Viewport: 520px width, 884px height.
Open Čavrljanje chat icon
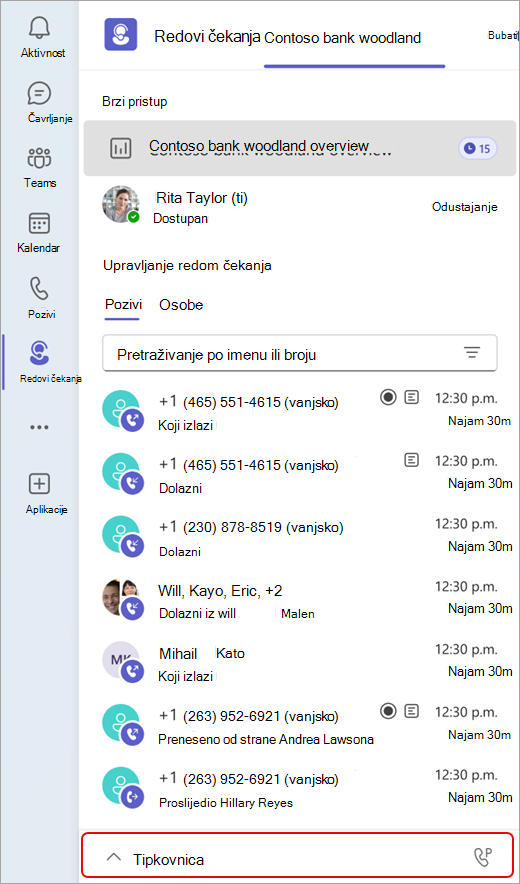coord(39,94)
